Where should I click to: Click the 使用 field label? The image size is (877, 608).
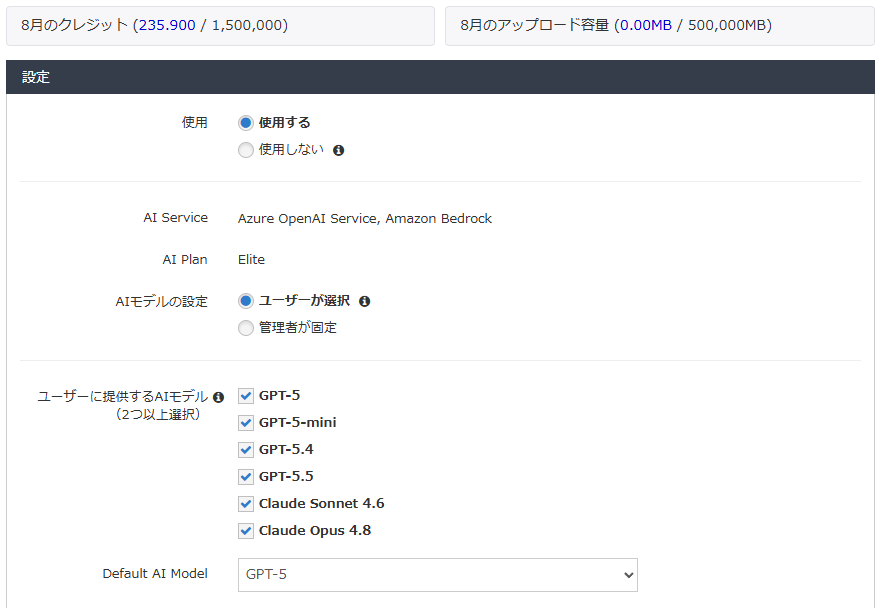pyautogui.click(x=195, y=122)
